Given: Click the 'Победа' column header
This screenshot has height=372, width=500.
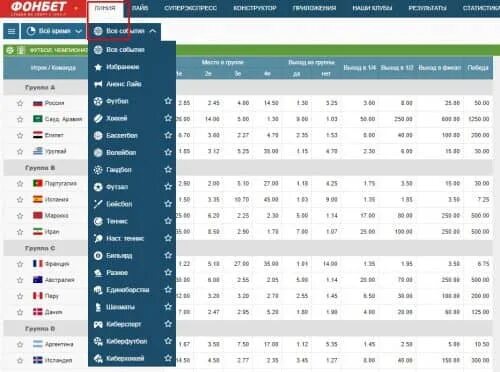Looking at the screenshot, I should (478, 68).
